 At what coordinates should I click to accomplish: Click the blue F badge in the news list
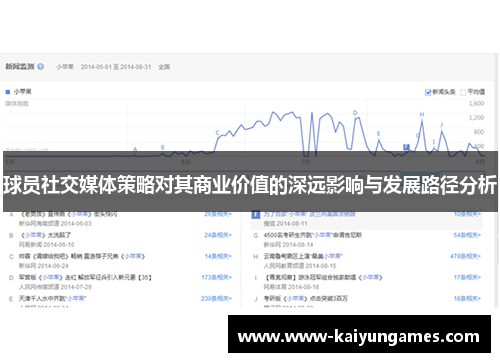click(x=255, y=215)
